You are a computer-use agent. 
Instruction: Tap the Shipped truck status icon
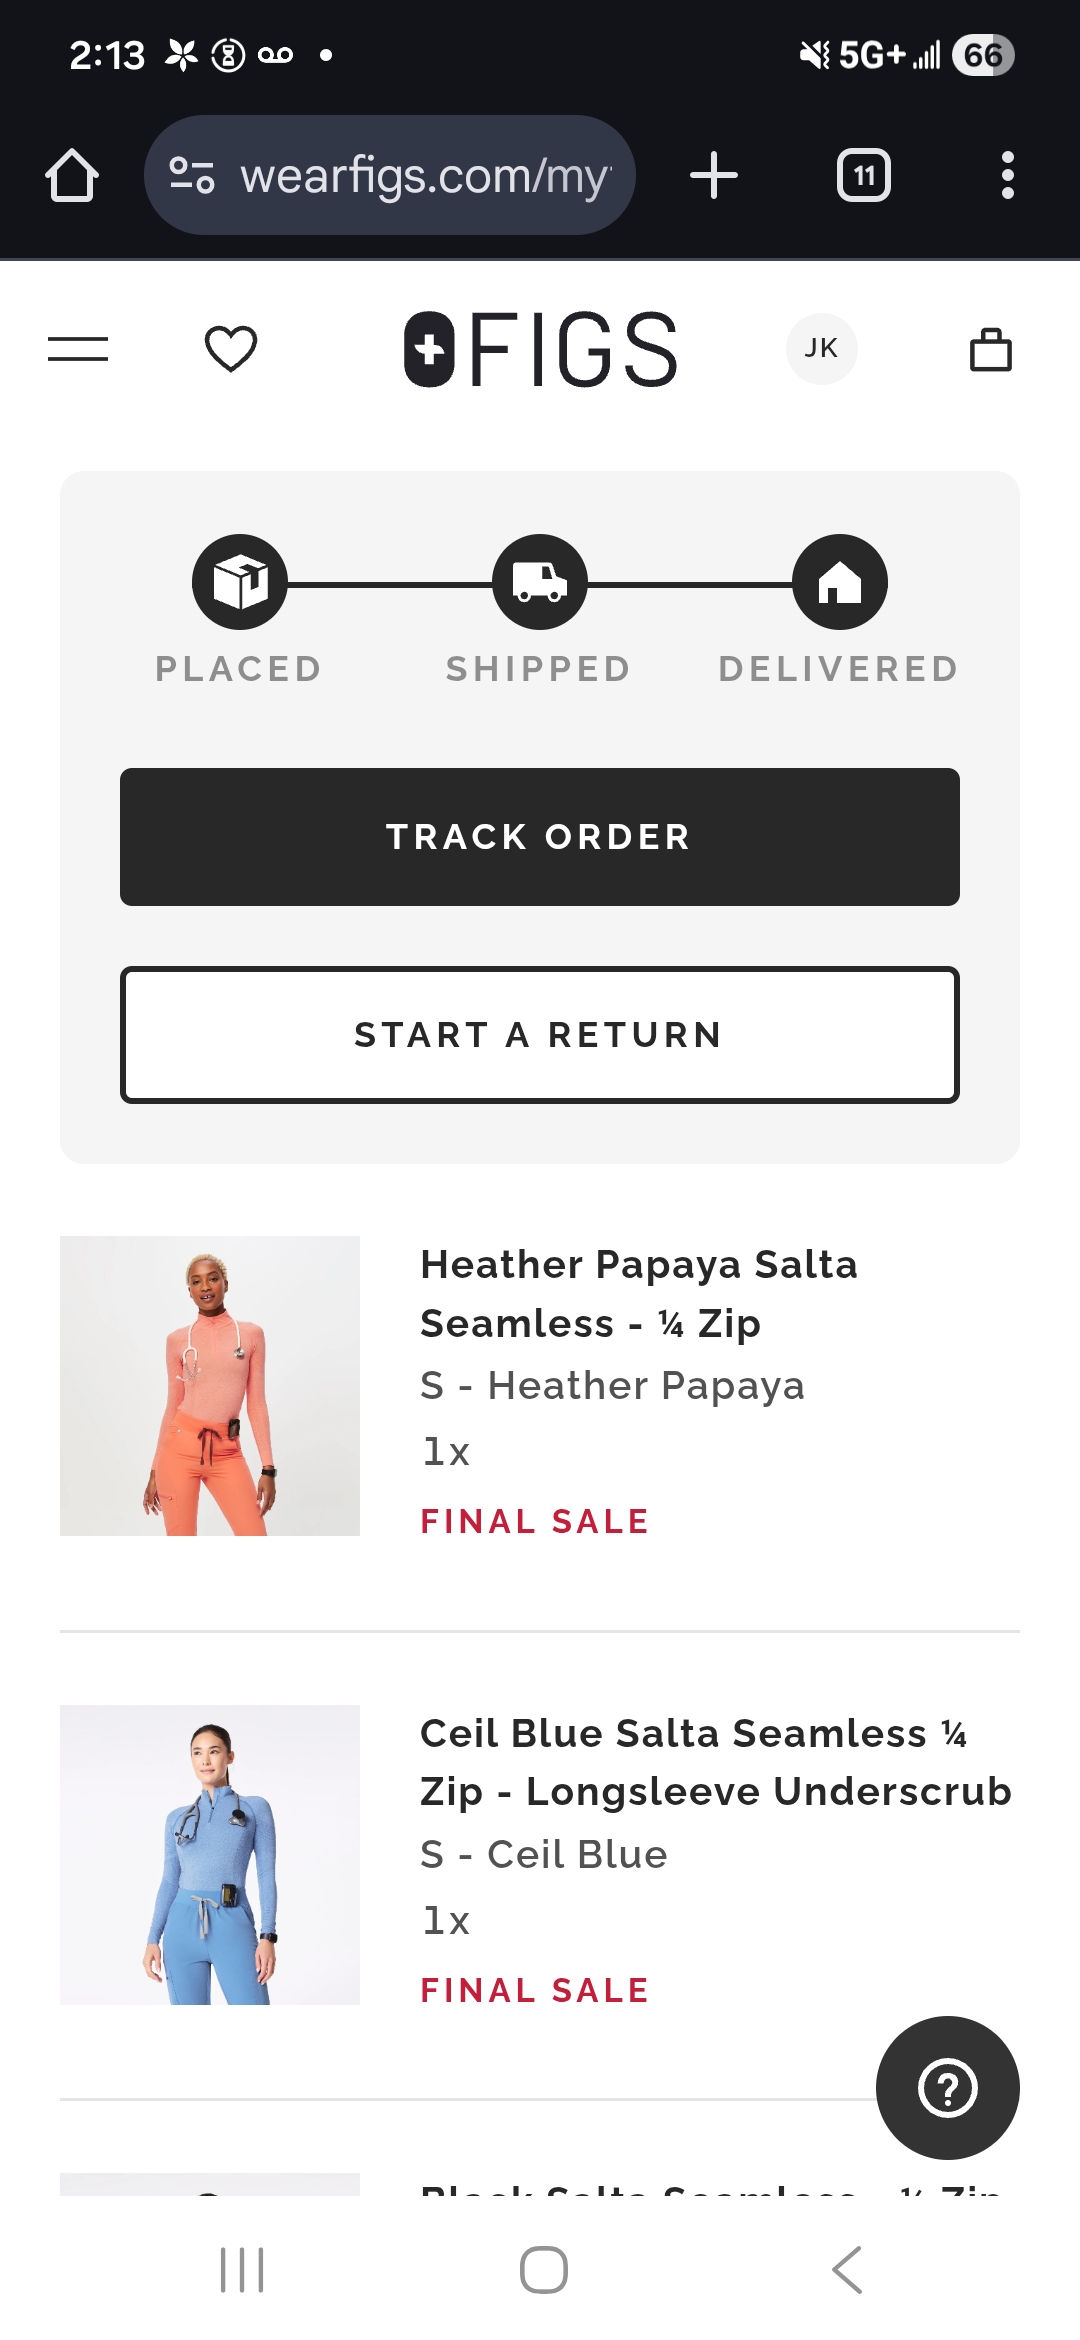pyautogui.click(x=540, y=582)
